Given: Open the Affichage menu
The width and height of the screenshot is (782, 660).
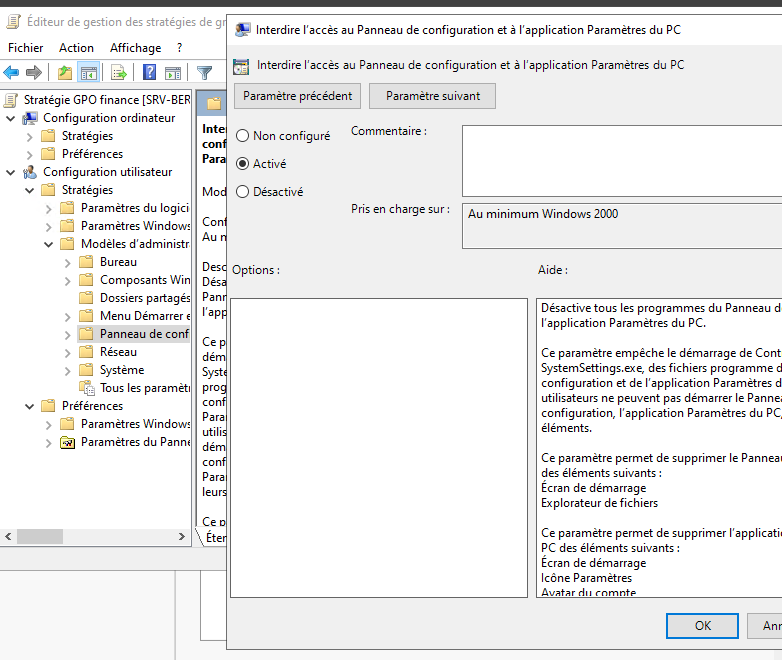Looking at the screenshot, I should click(135, 47).
